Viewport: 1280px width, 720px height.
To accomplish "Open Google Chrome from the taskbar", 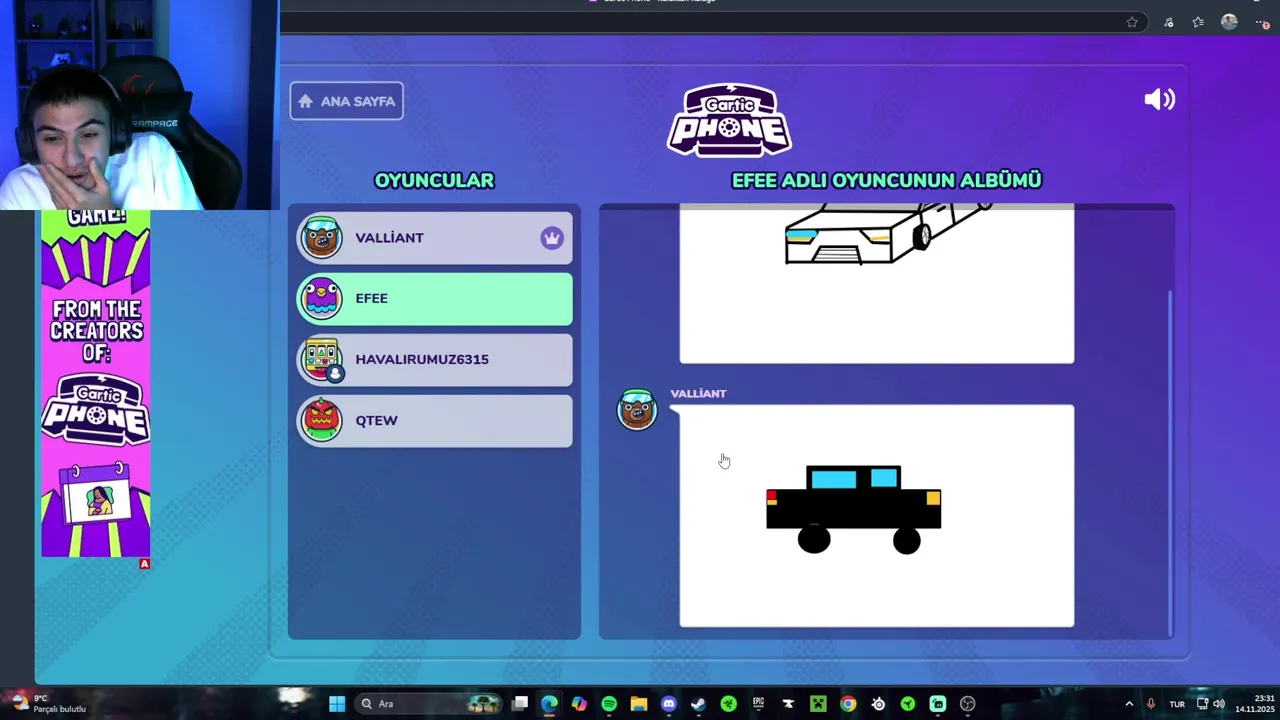I will 848,704.
